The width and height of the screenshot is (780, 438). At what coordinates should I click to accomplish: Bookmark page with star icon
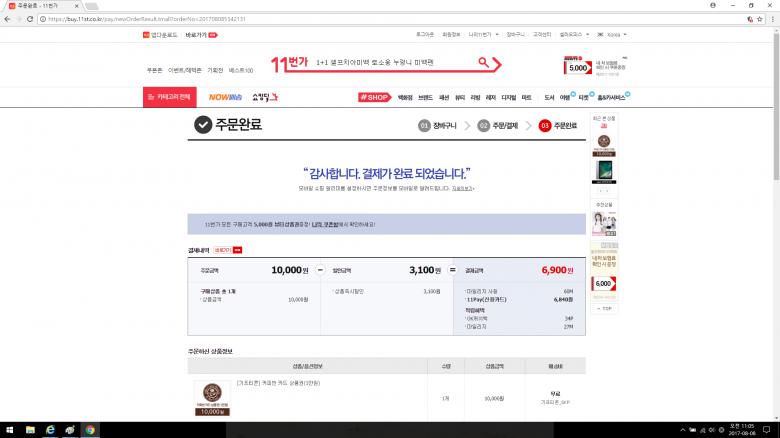coord(761,18)
